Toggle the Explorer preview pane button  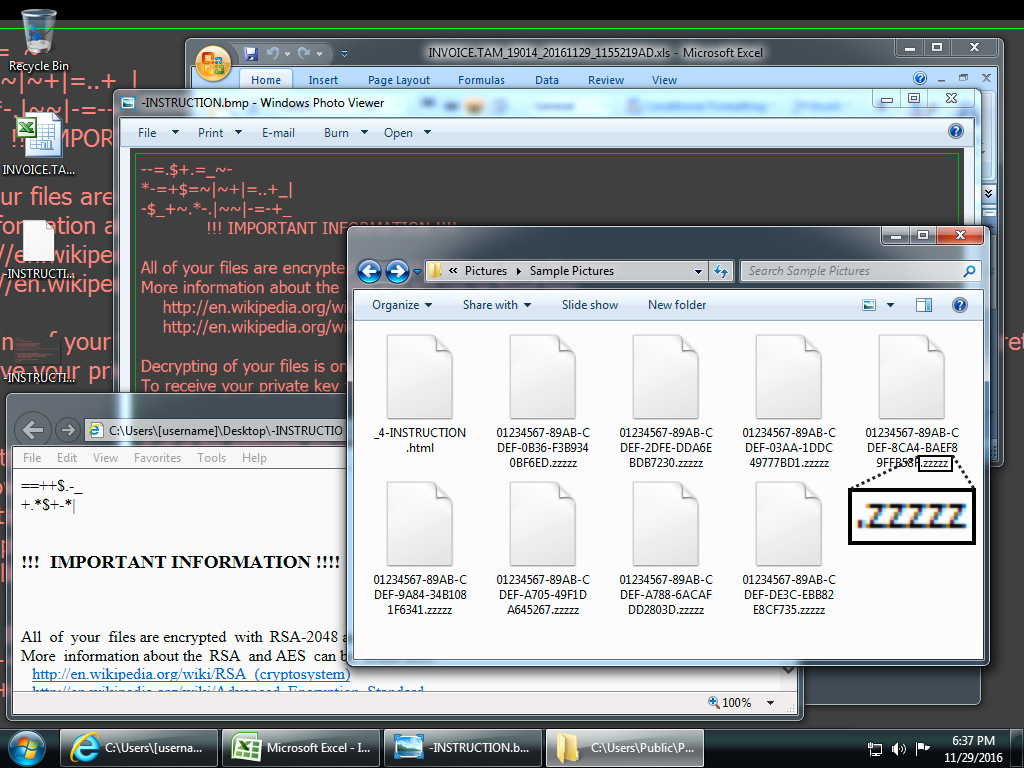point(923,305)
